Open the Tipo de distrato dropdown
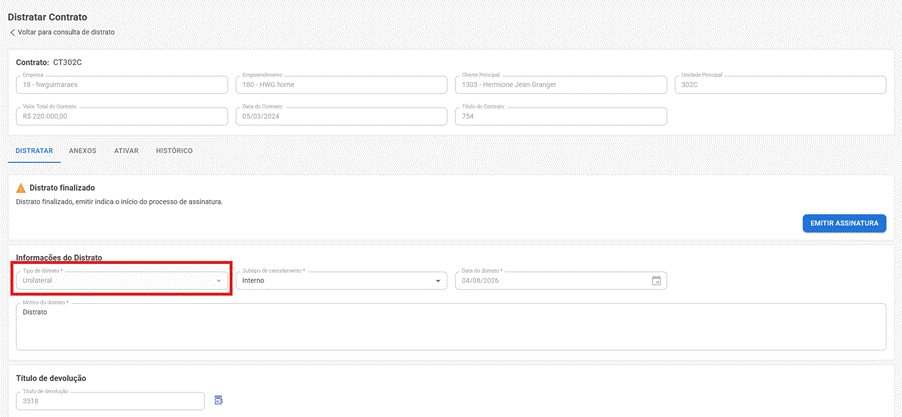 point(122,281)
